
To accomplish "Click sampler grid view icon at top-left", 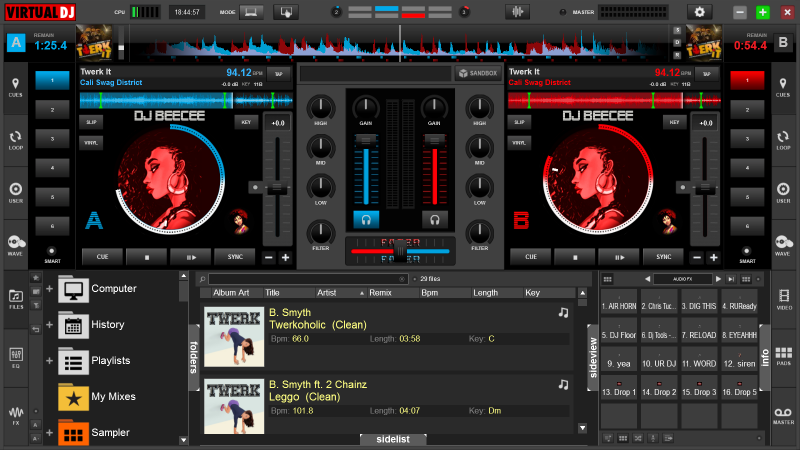I will [x=607, y=279].
